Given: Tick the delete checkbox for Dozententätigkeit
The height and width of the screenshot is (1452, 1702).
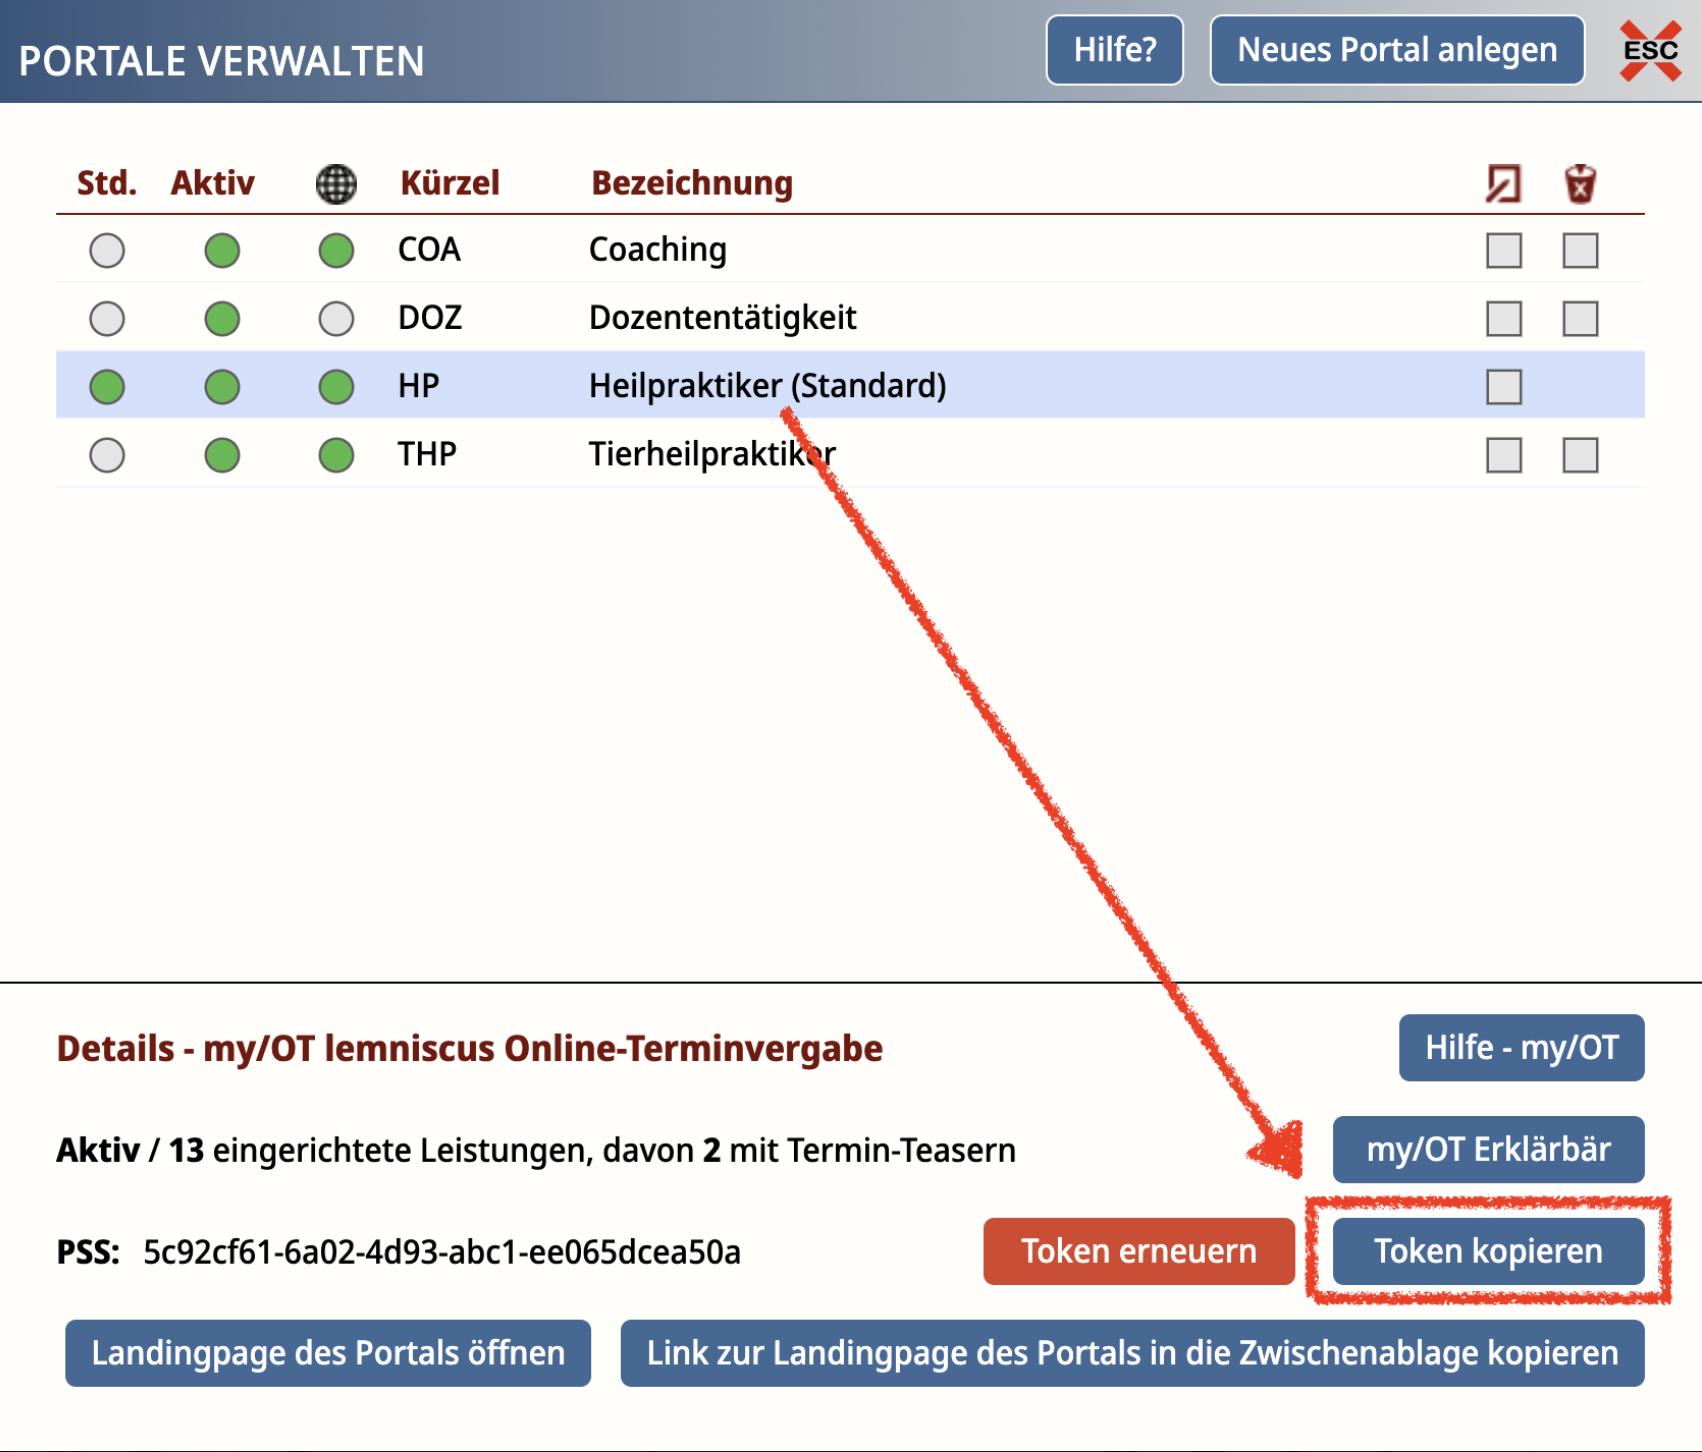Looking at the screenshot, I should click(x=1580, y=319).
